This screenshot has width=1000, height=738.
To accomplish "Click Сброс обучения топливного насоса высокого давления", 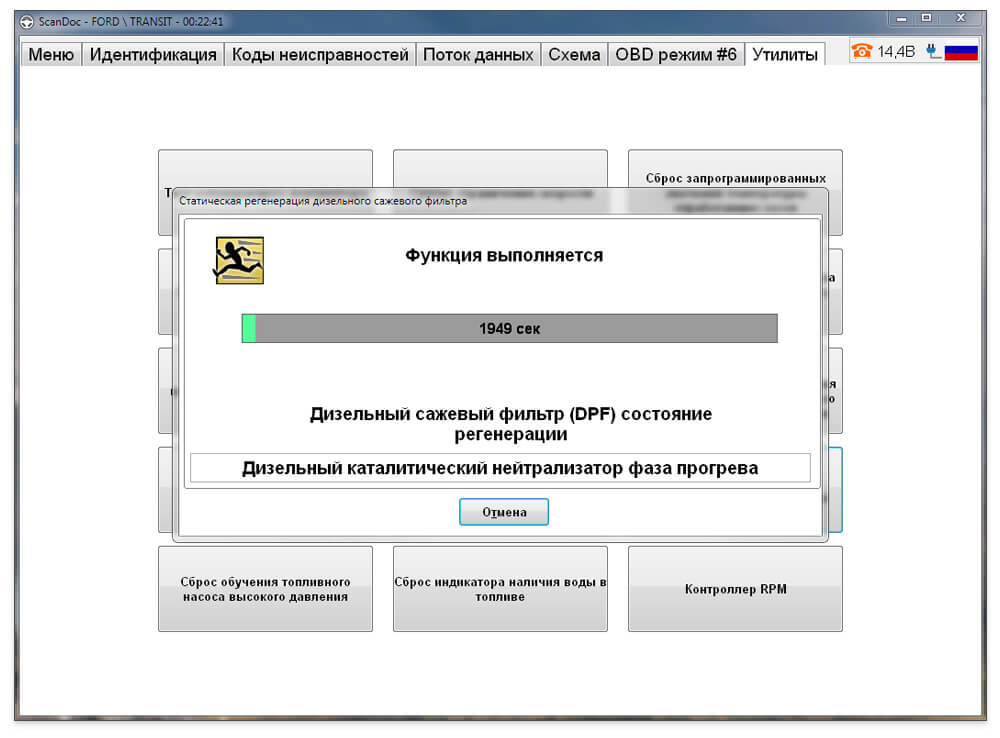I will [265, 589].
